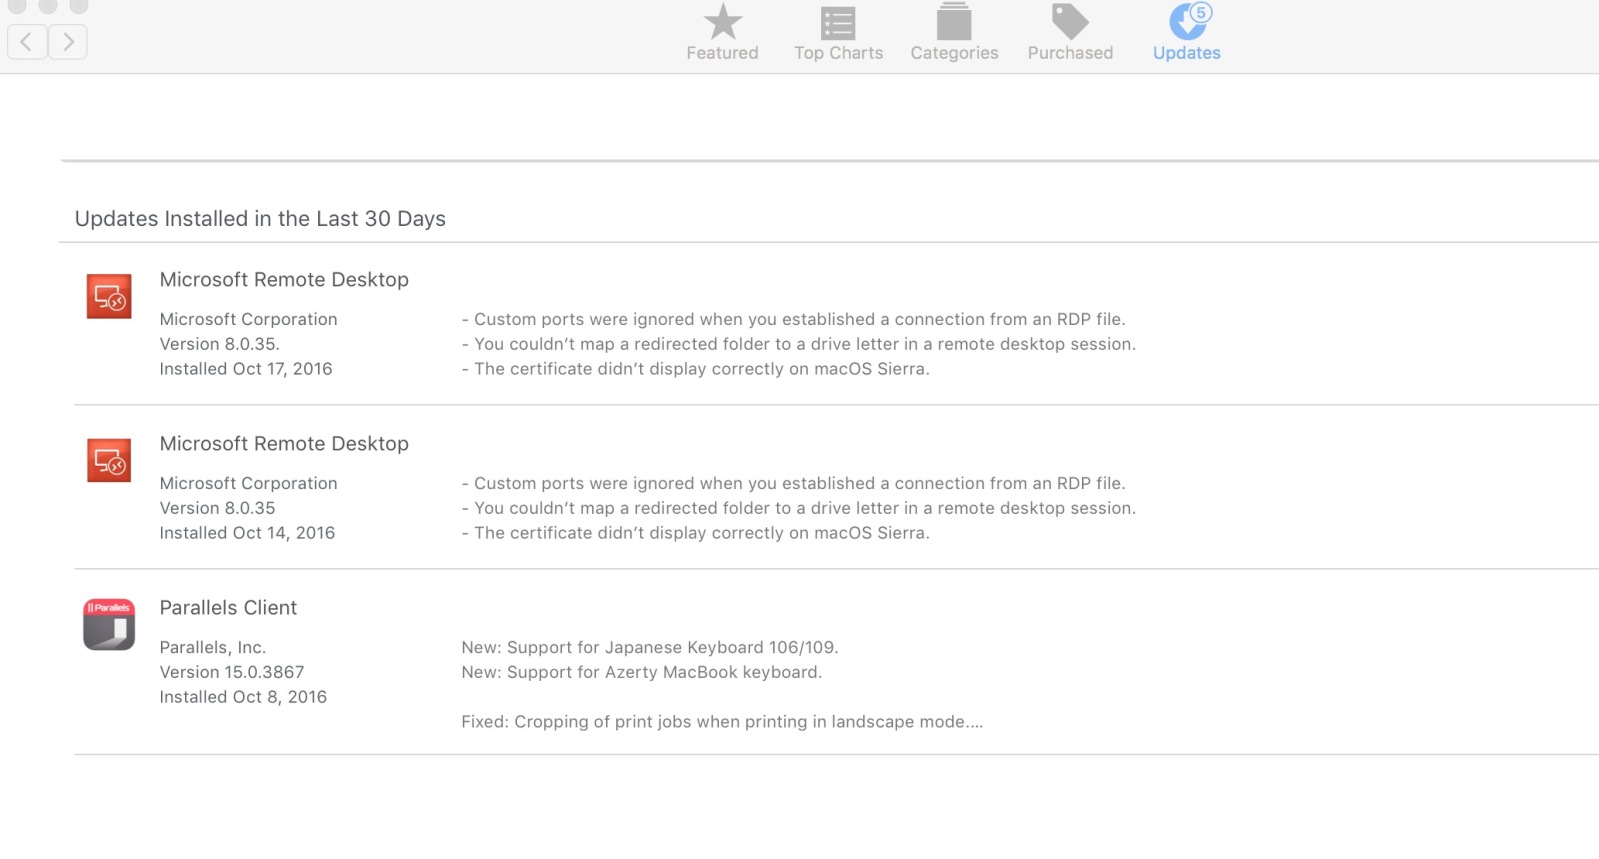
Task: Click 'New: Support for Azerty MacBook keyboard.' note
Action: tap(641, 672)
